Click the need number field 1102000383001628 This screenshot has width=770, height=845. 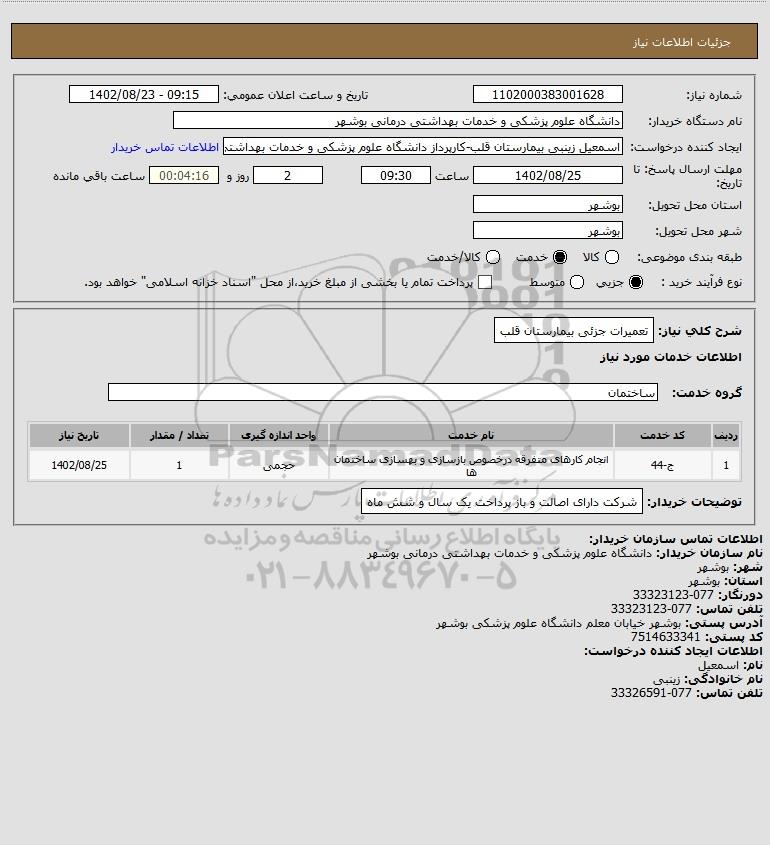(547, 94)
